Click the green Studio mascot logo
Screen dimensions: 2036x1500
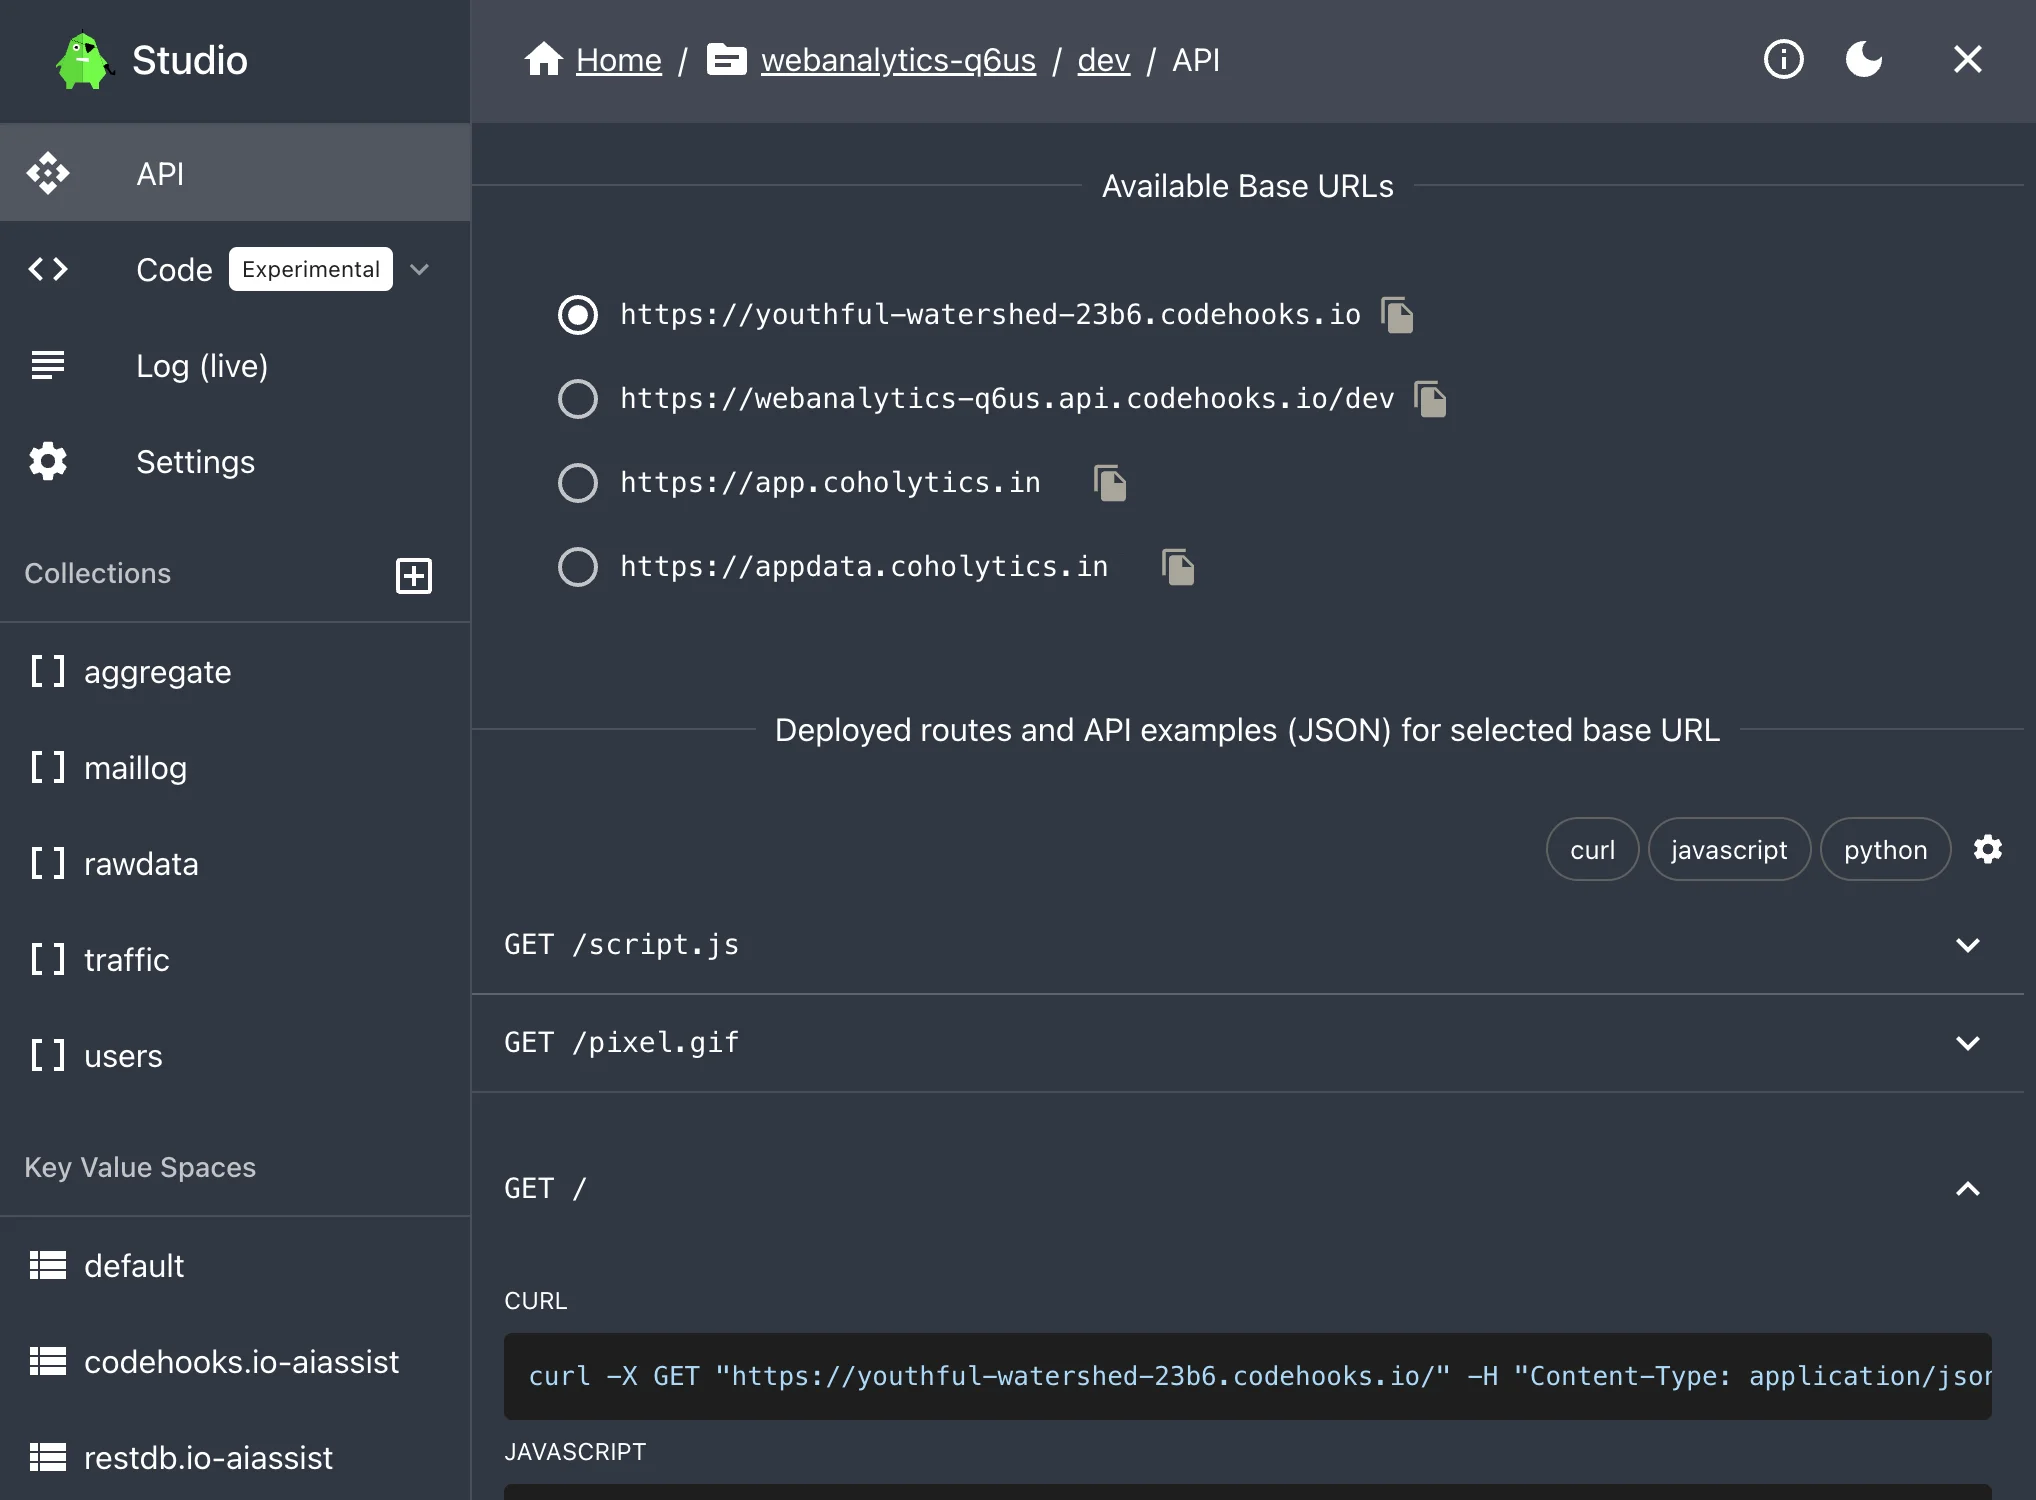pos(83,61)
